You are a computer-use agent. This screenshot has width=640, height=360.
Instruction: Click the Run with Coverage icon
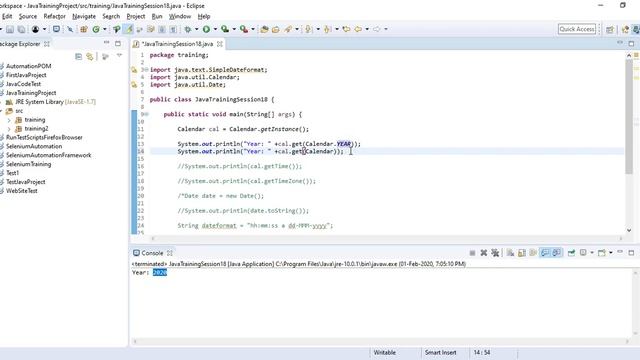[x=225, y=29]
